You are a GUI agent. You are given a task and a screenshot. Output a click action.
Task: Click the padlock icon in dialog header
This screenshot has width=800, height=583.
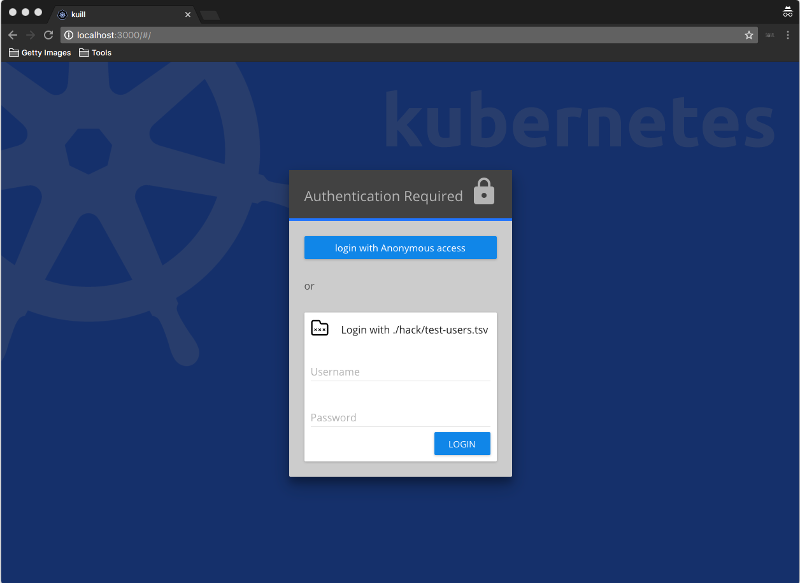click(484, 191)
